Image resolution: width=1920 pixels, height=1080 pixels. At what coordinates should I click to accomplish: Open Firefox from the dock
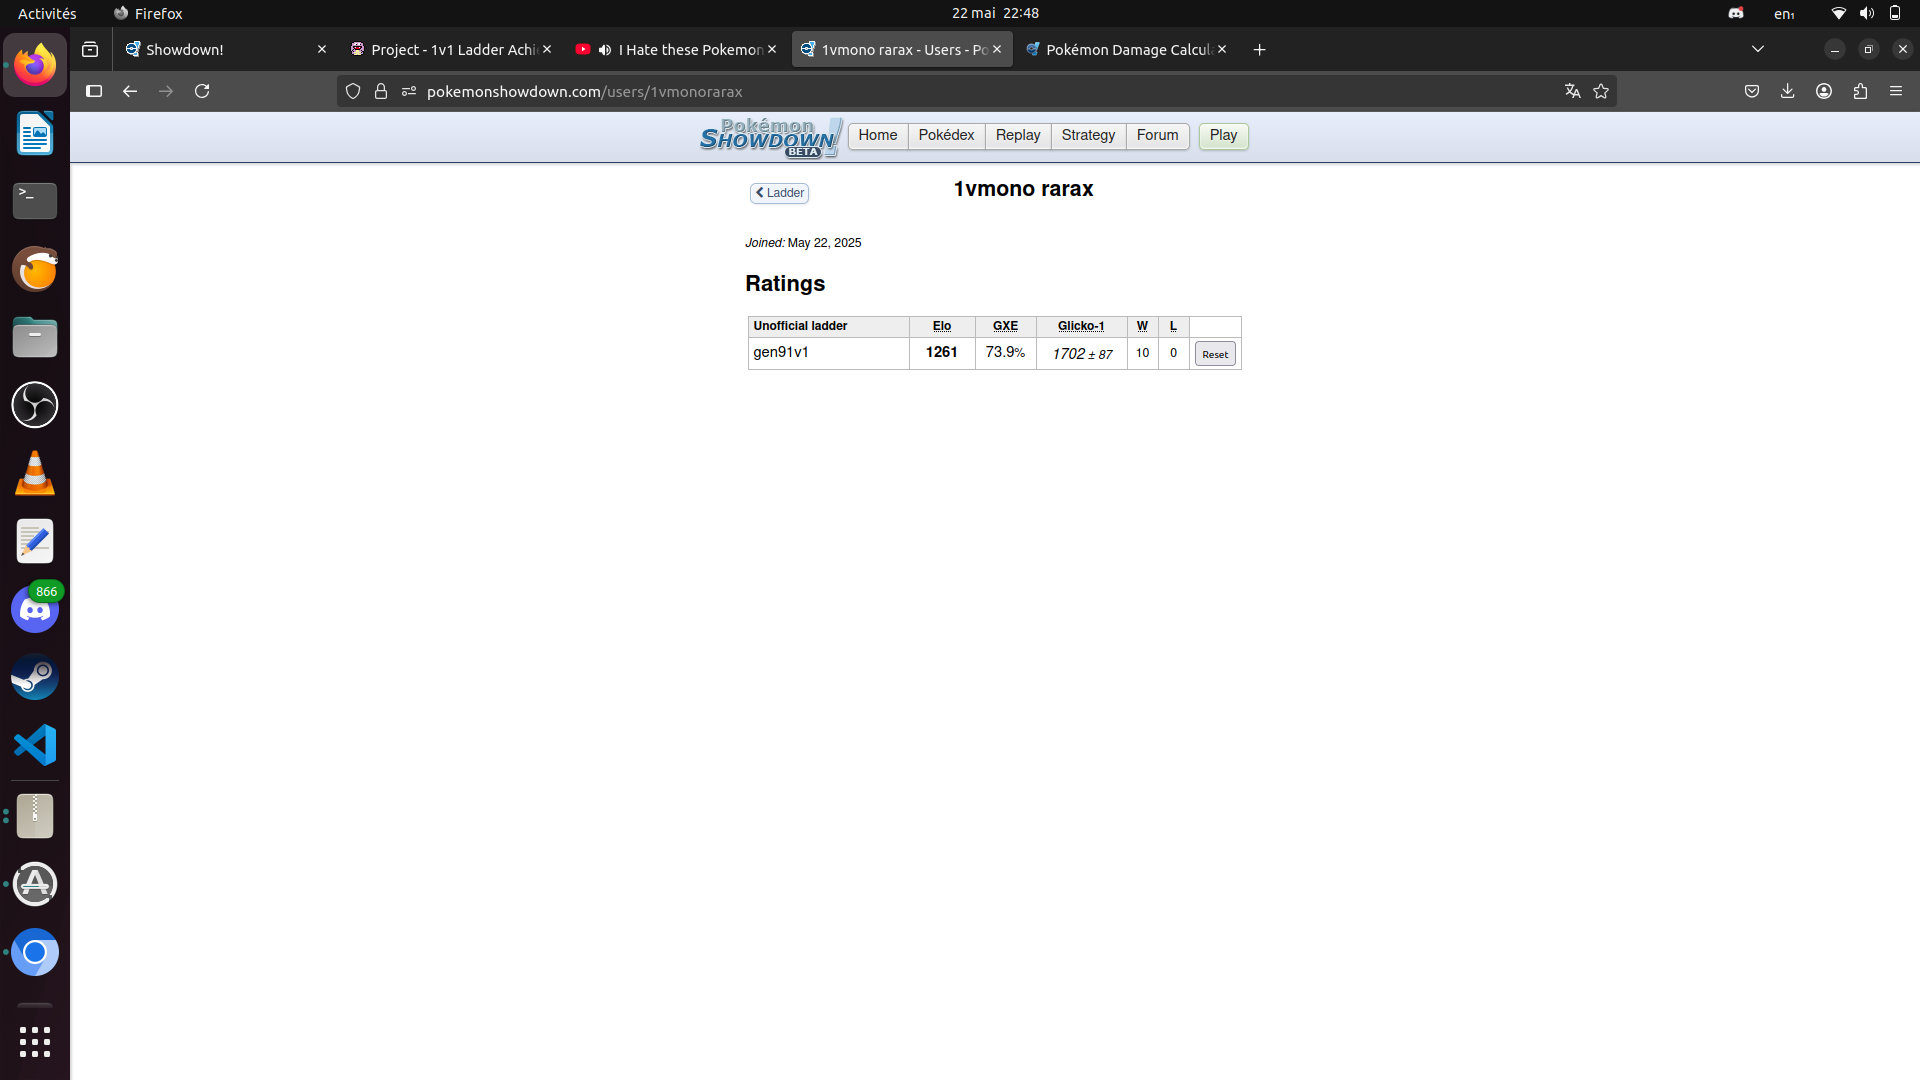[35, 65]
